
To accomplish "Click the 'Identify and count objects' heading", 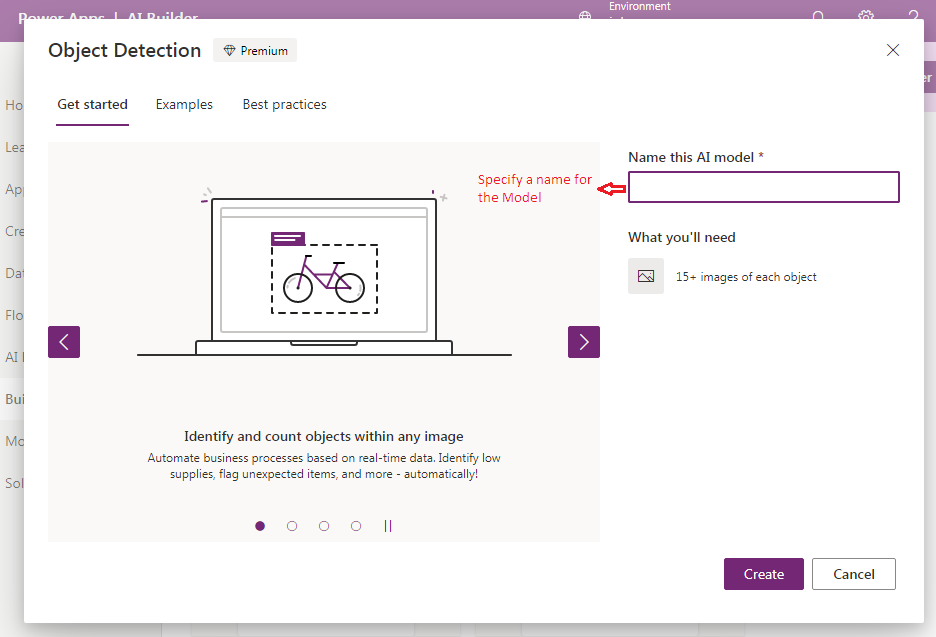I will tap(324, 436).
